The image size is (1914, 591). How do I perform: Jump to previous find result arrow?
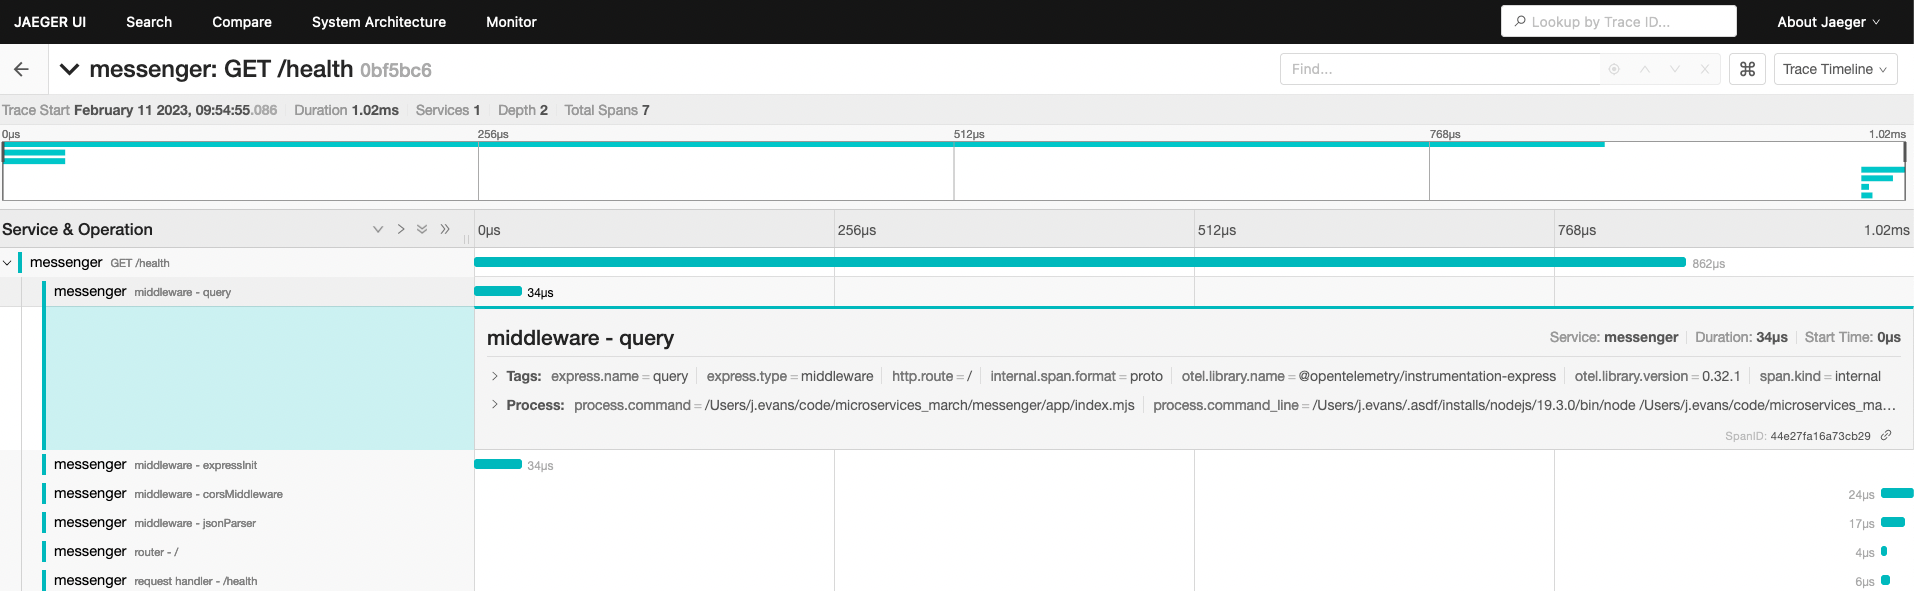1645,69
